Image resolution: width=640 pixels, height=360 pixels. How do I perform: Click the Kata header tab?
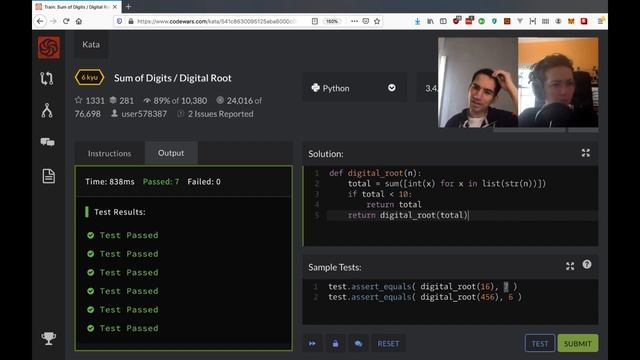91,44
